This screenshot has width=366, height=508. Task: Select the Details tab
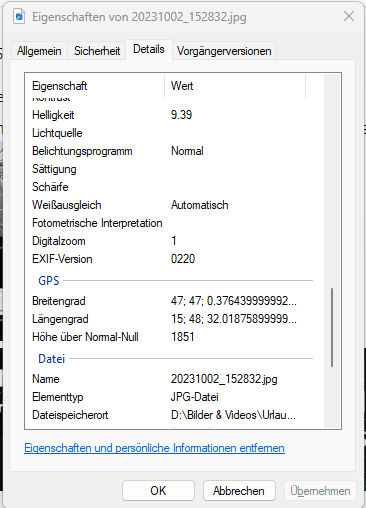tap(149, 49)
